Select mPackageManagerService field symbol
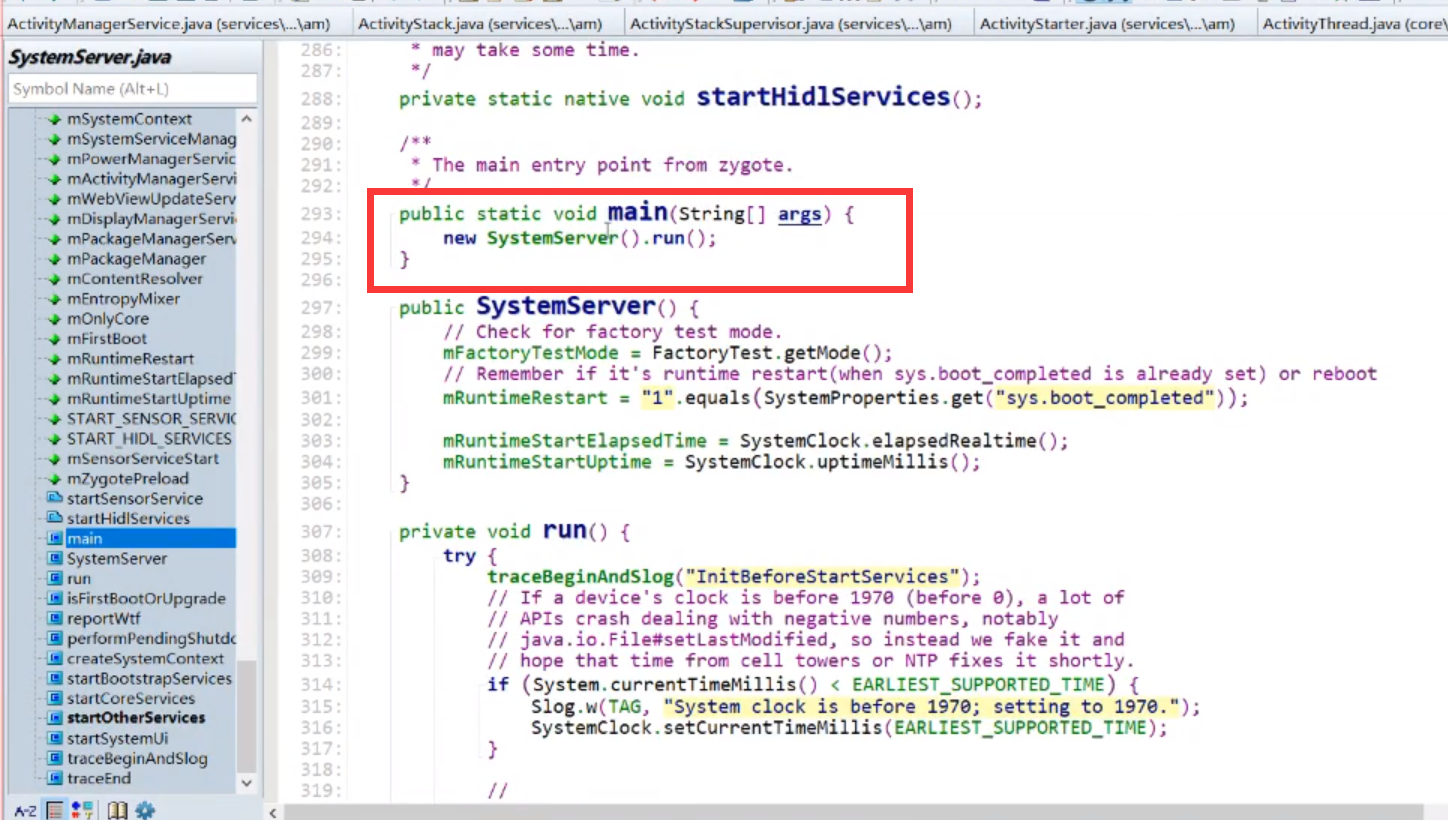The width and height of the screenshot is (1448, 820). click(151, 239)
